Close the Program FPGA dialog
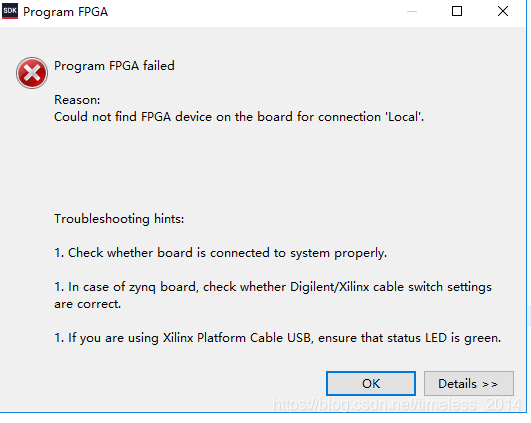Screen dimensions: 531x423 coord(503,11)
